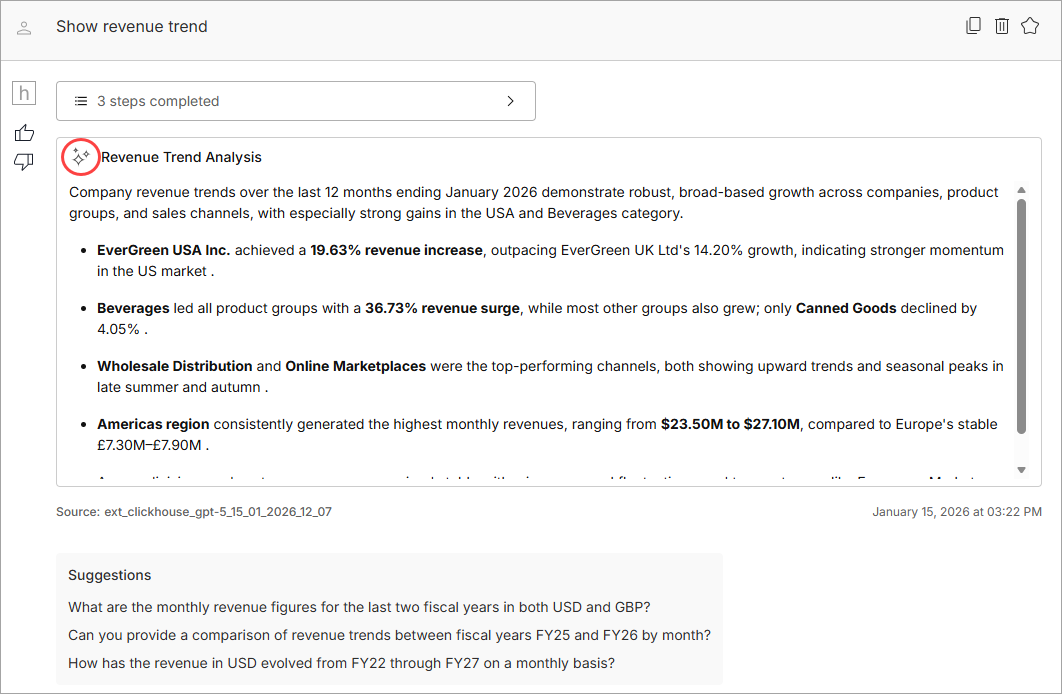Select the monthly revenue USD and GBP suggestion
This screenshot has height=694, width=1062.
(x=359, y=607)
